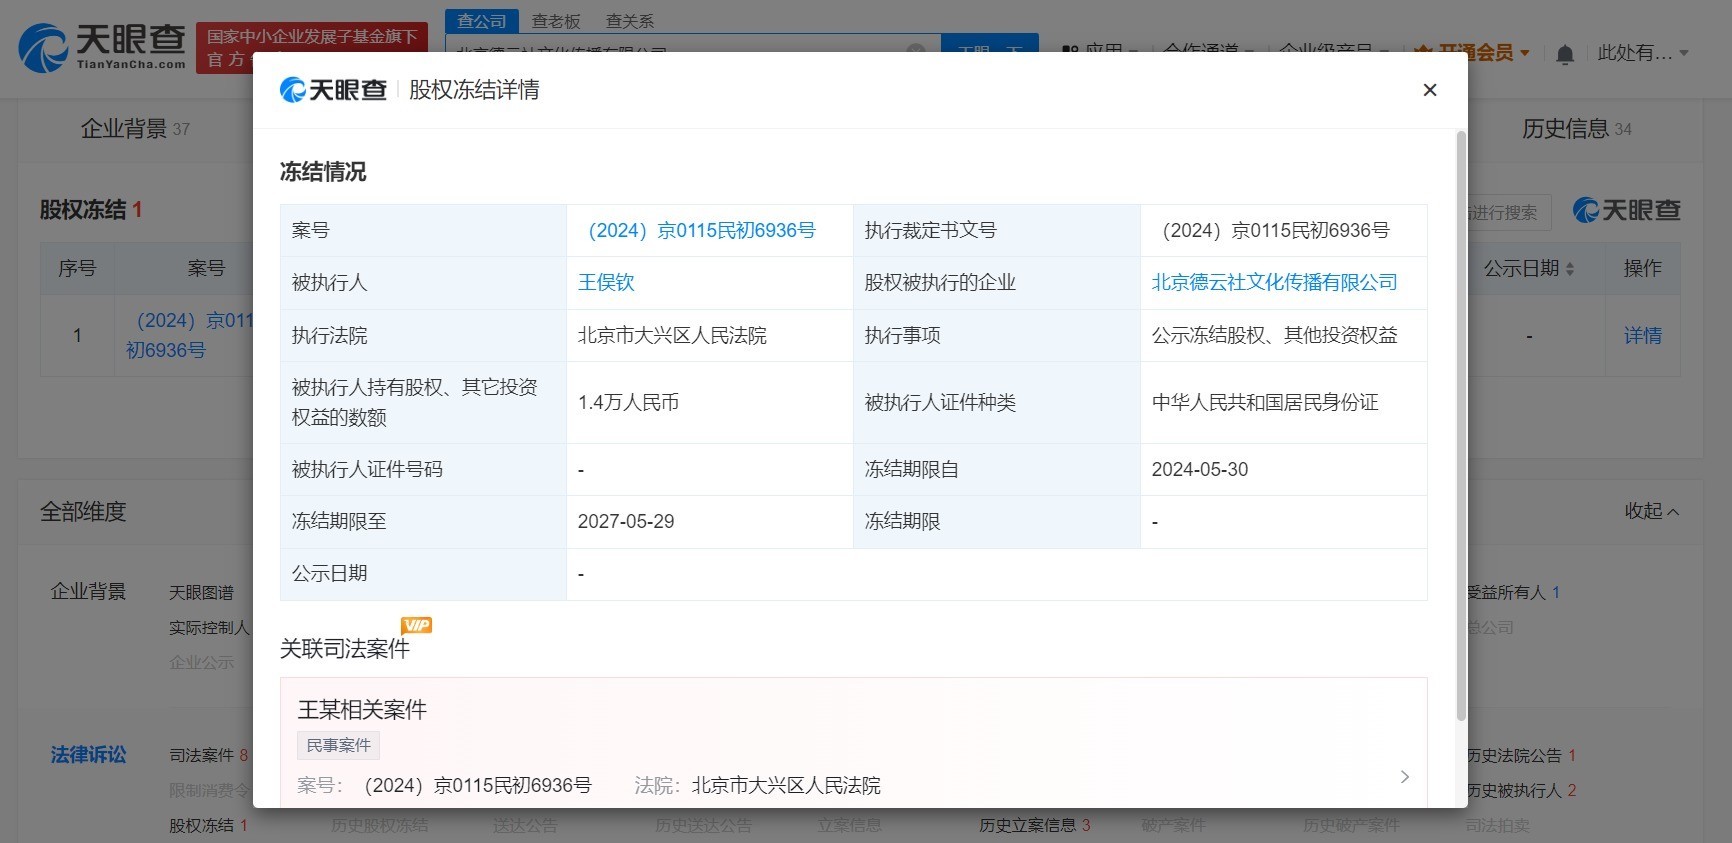
Task: Click 国家中小企业发展子基金旗下 banner
Action: (312, 36)
